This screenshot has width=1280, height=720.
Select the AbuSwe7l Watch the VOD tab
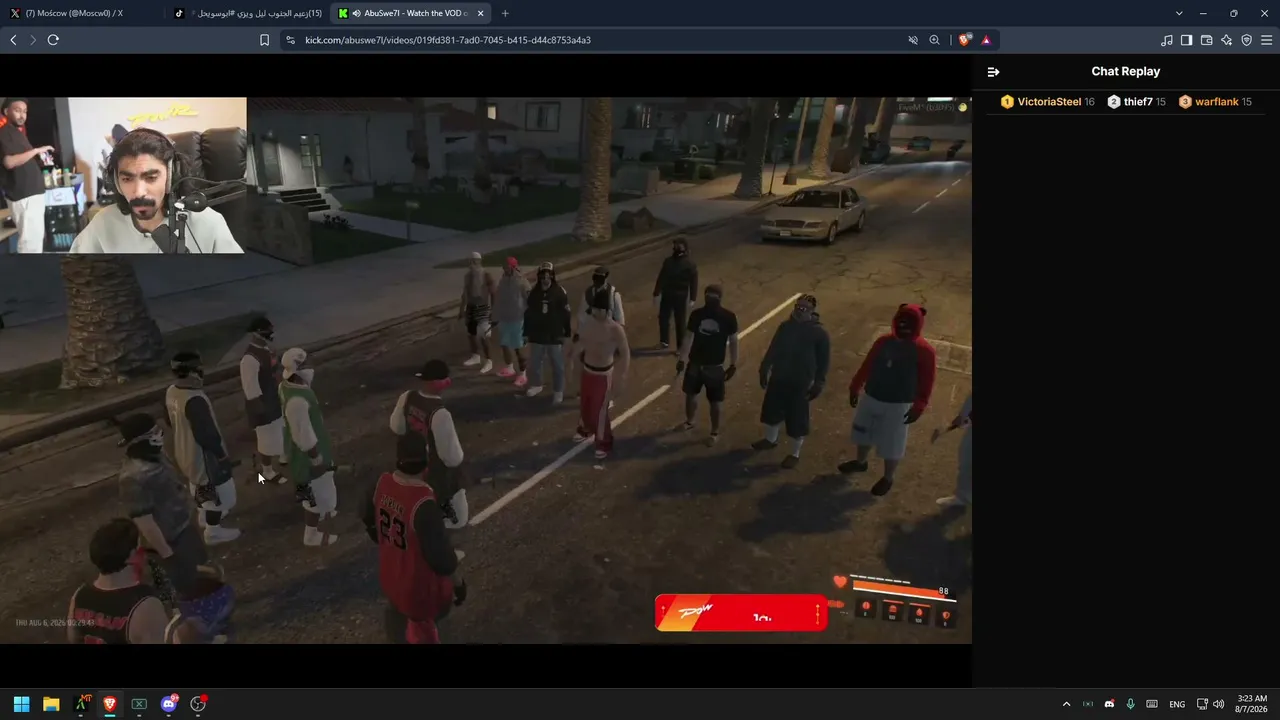click(410, 13)
